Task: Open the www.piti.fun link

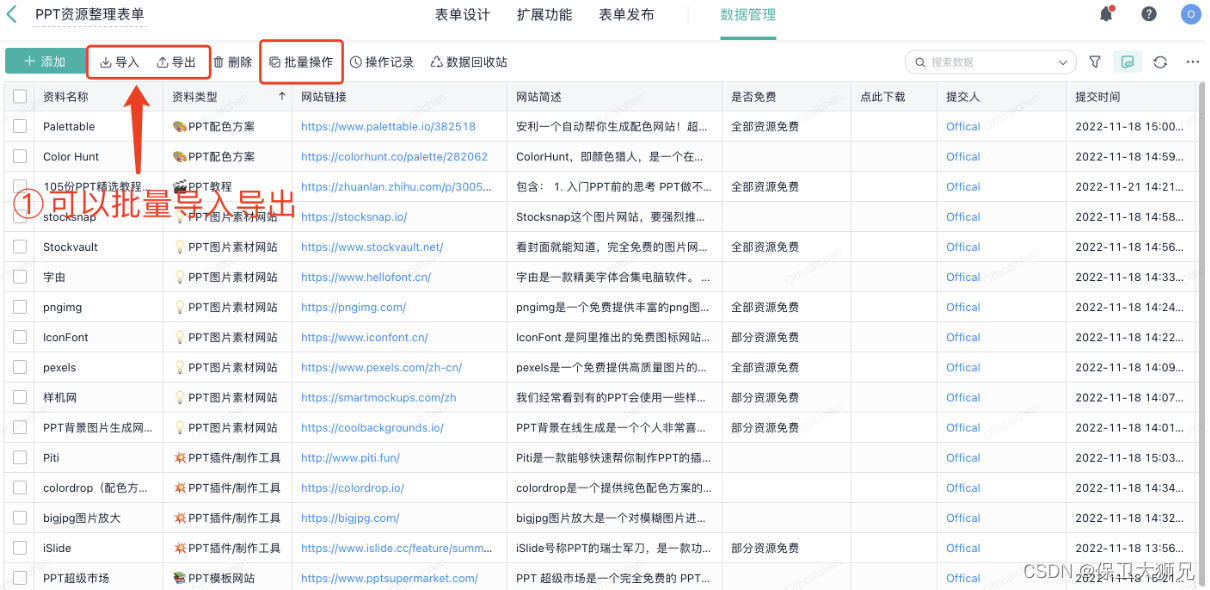Action: 350,458
